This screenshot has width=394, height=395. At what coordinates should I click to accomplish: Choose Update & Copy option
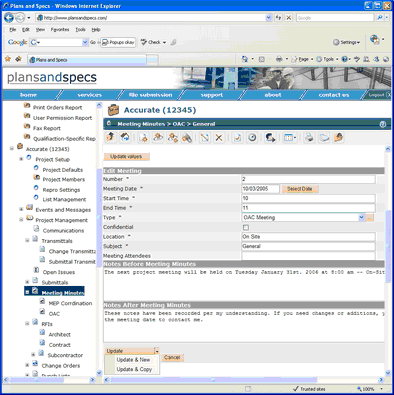(x=134, y=369)
